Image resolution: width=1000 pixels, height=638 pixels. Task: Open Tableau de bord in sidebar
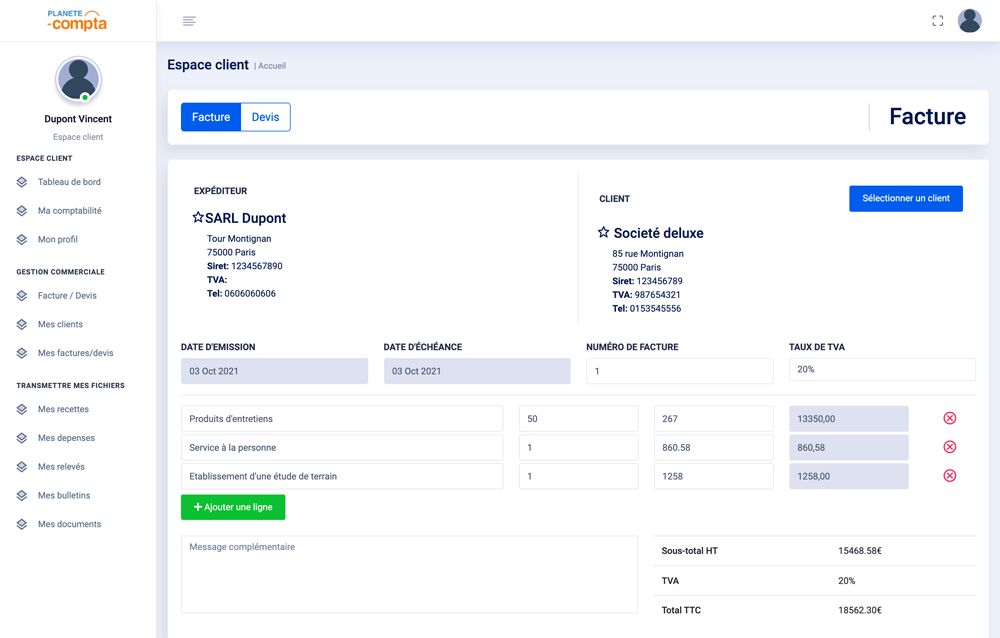[x=69, y=182]
